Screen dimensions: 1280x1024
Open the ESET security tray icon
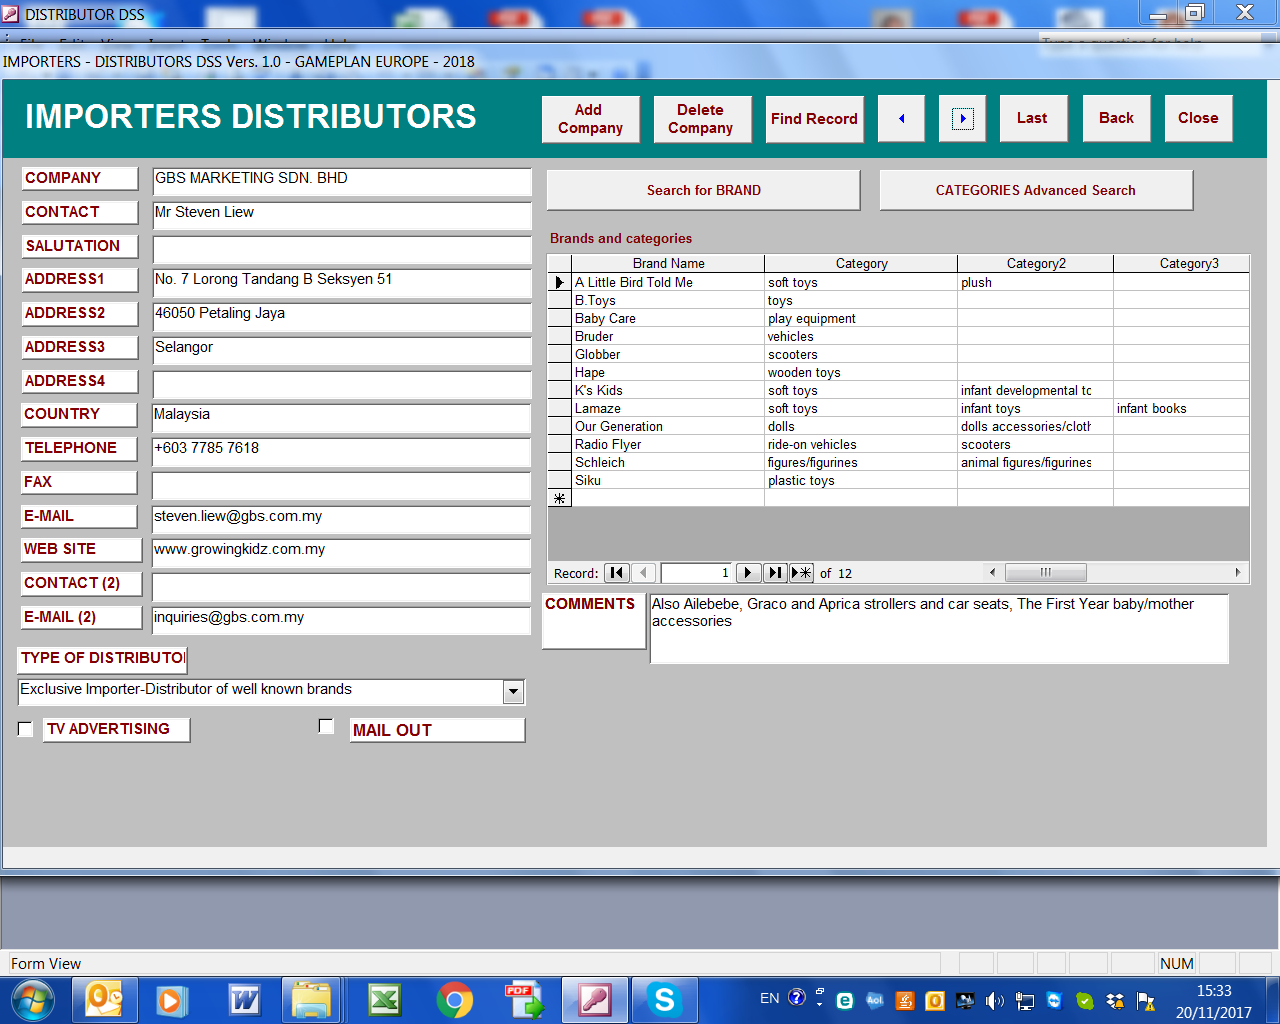click(845, 1000)
